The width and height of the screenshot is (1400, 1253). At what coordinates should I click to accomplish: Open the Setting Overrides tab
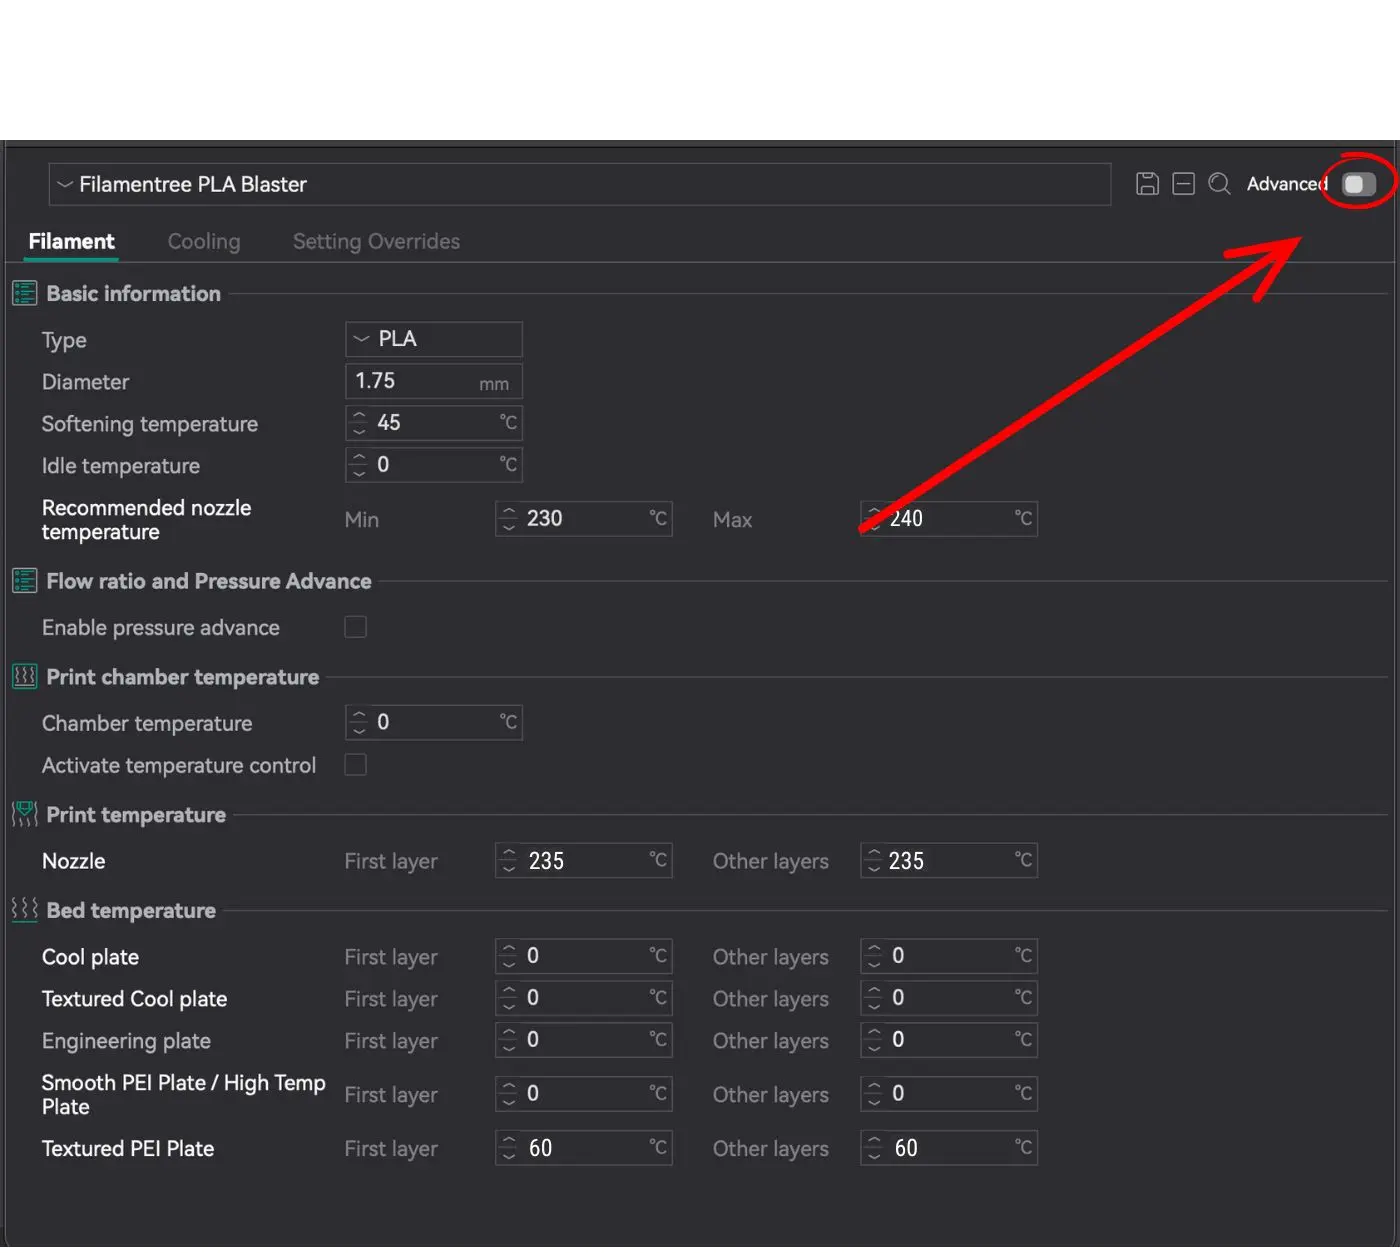tap(376, 241)
